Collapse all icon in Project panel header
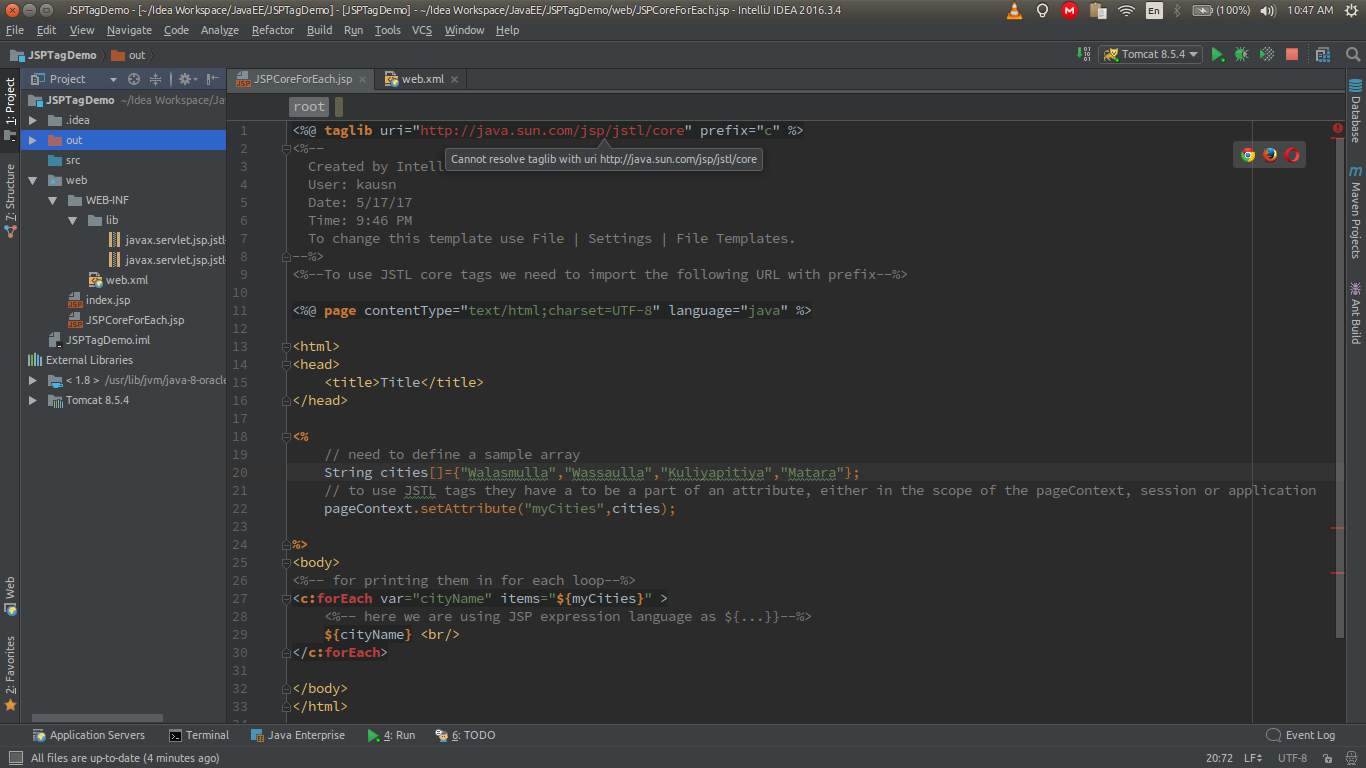 click(x=155, y=79)
